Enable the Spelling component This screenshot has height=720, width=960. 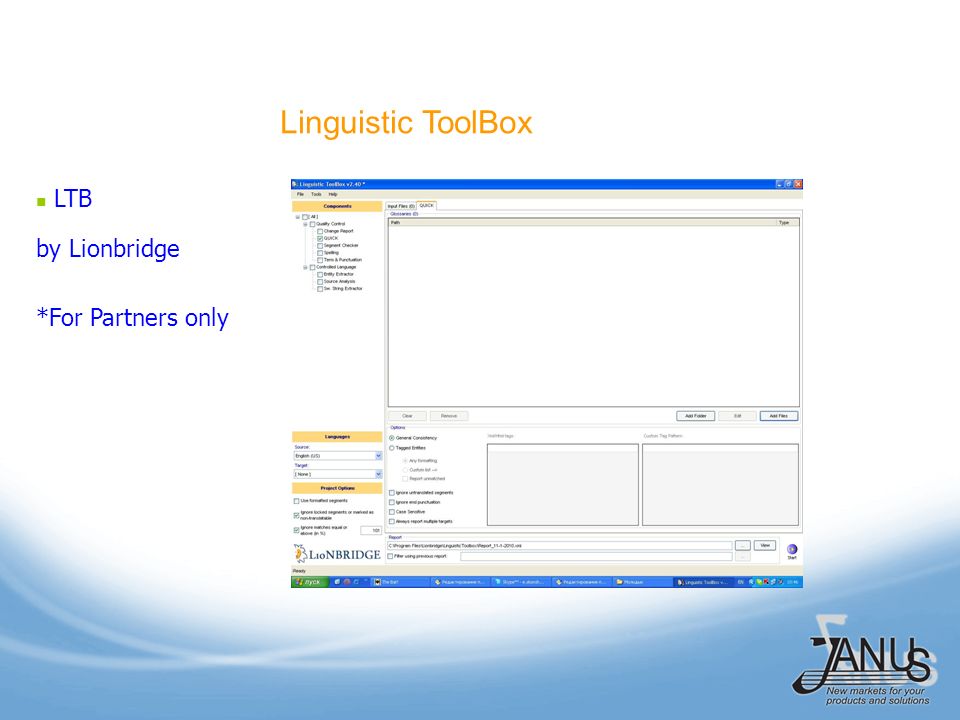pos(320,253)
